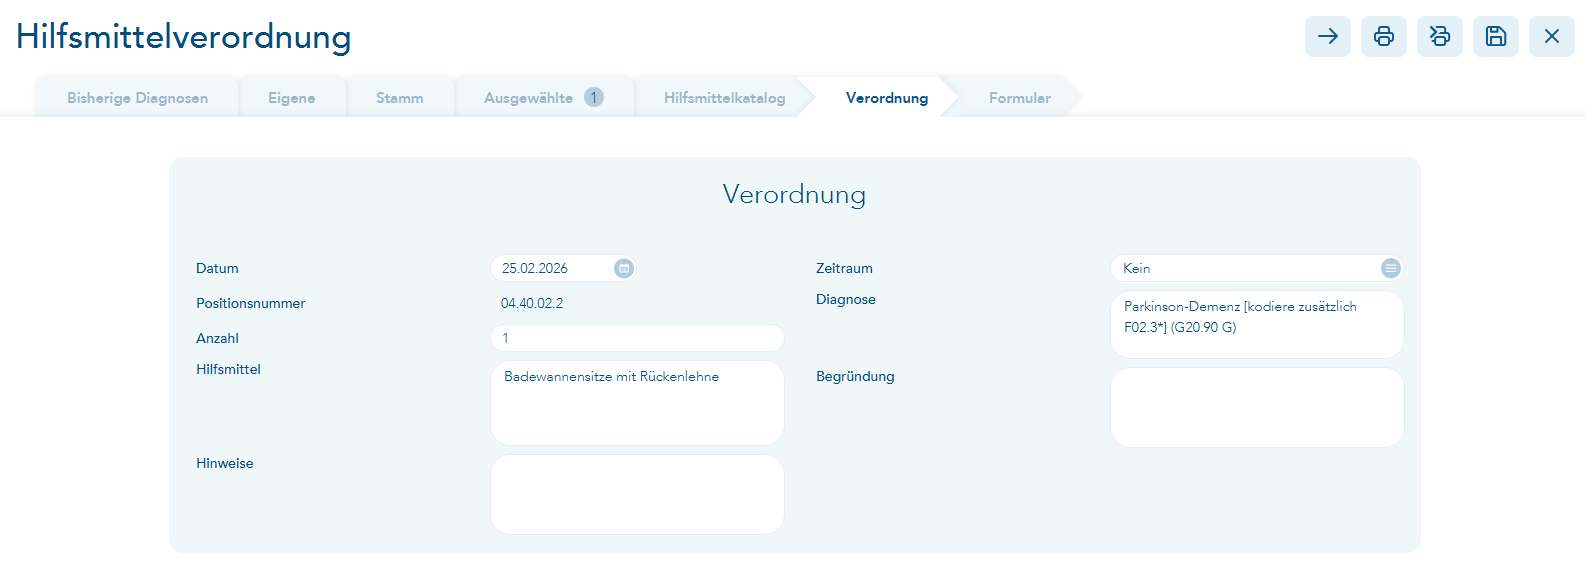Switch to Bisherige Diagnosen tab

click(x=138, y=98)
